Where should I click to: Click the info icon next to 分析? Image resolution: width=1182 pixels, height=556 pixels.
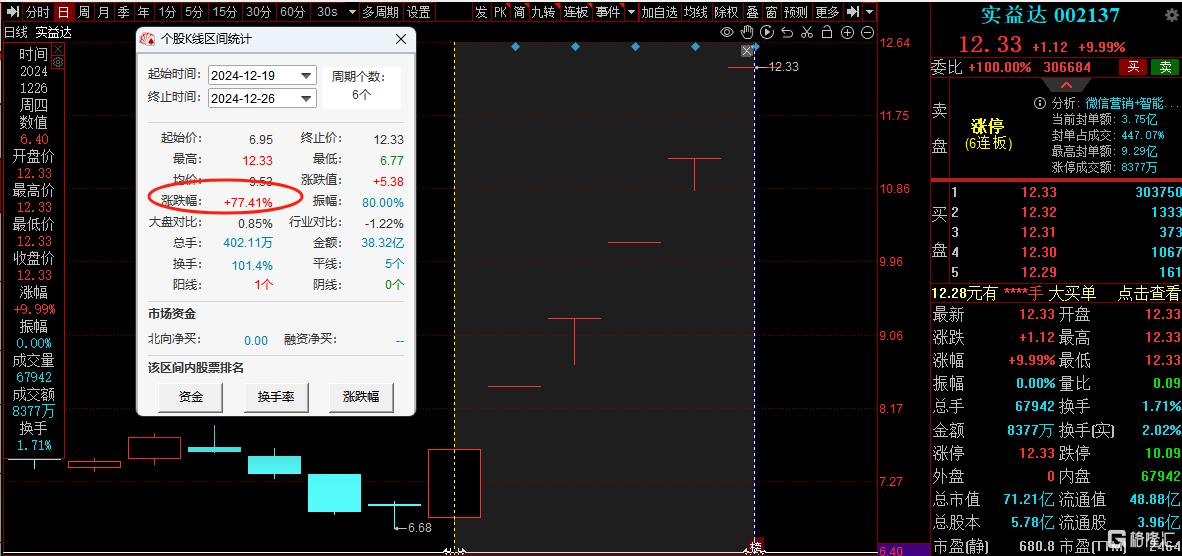[1040, 103]
